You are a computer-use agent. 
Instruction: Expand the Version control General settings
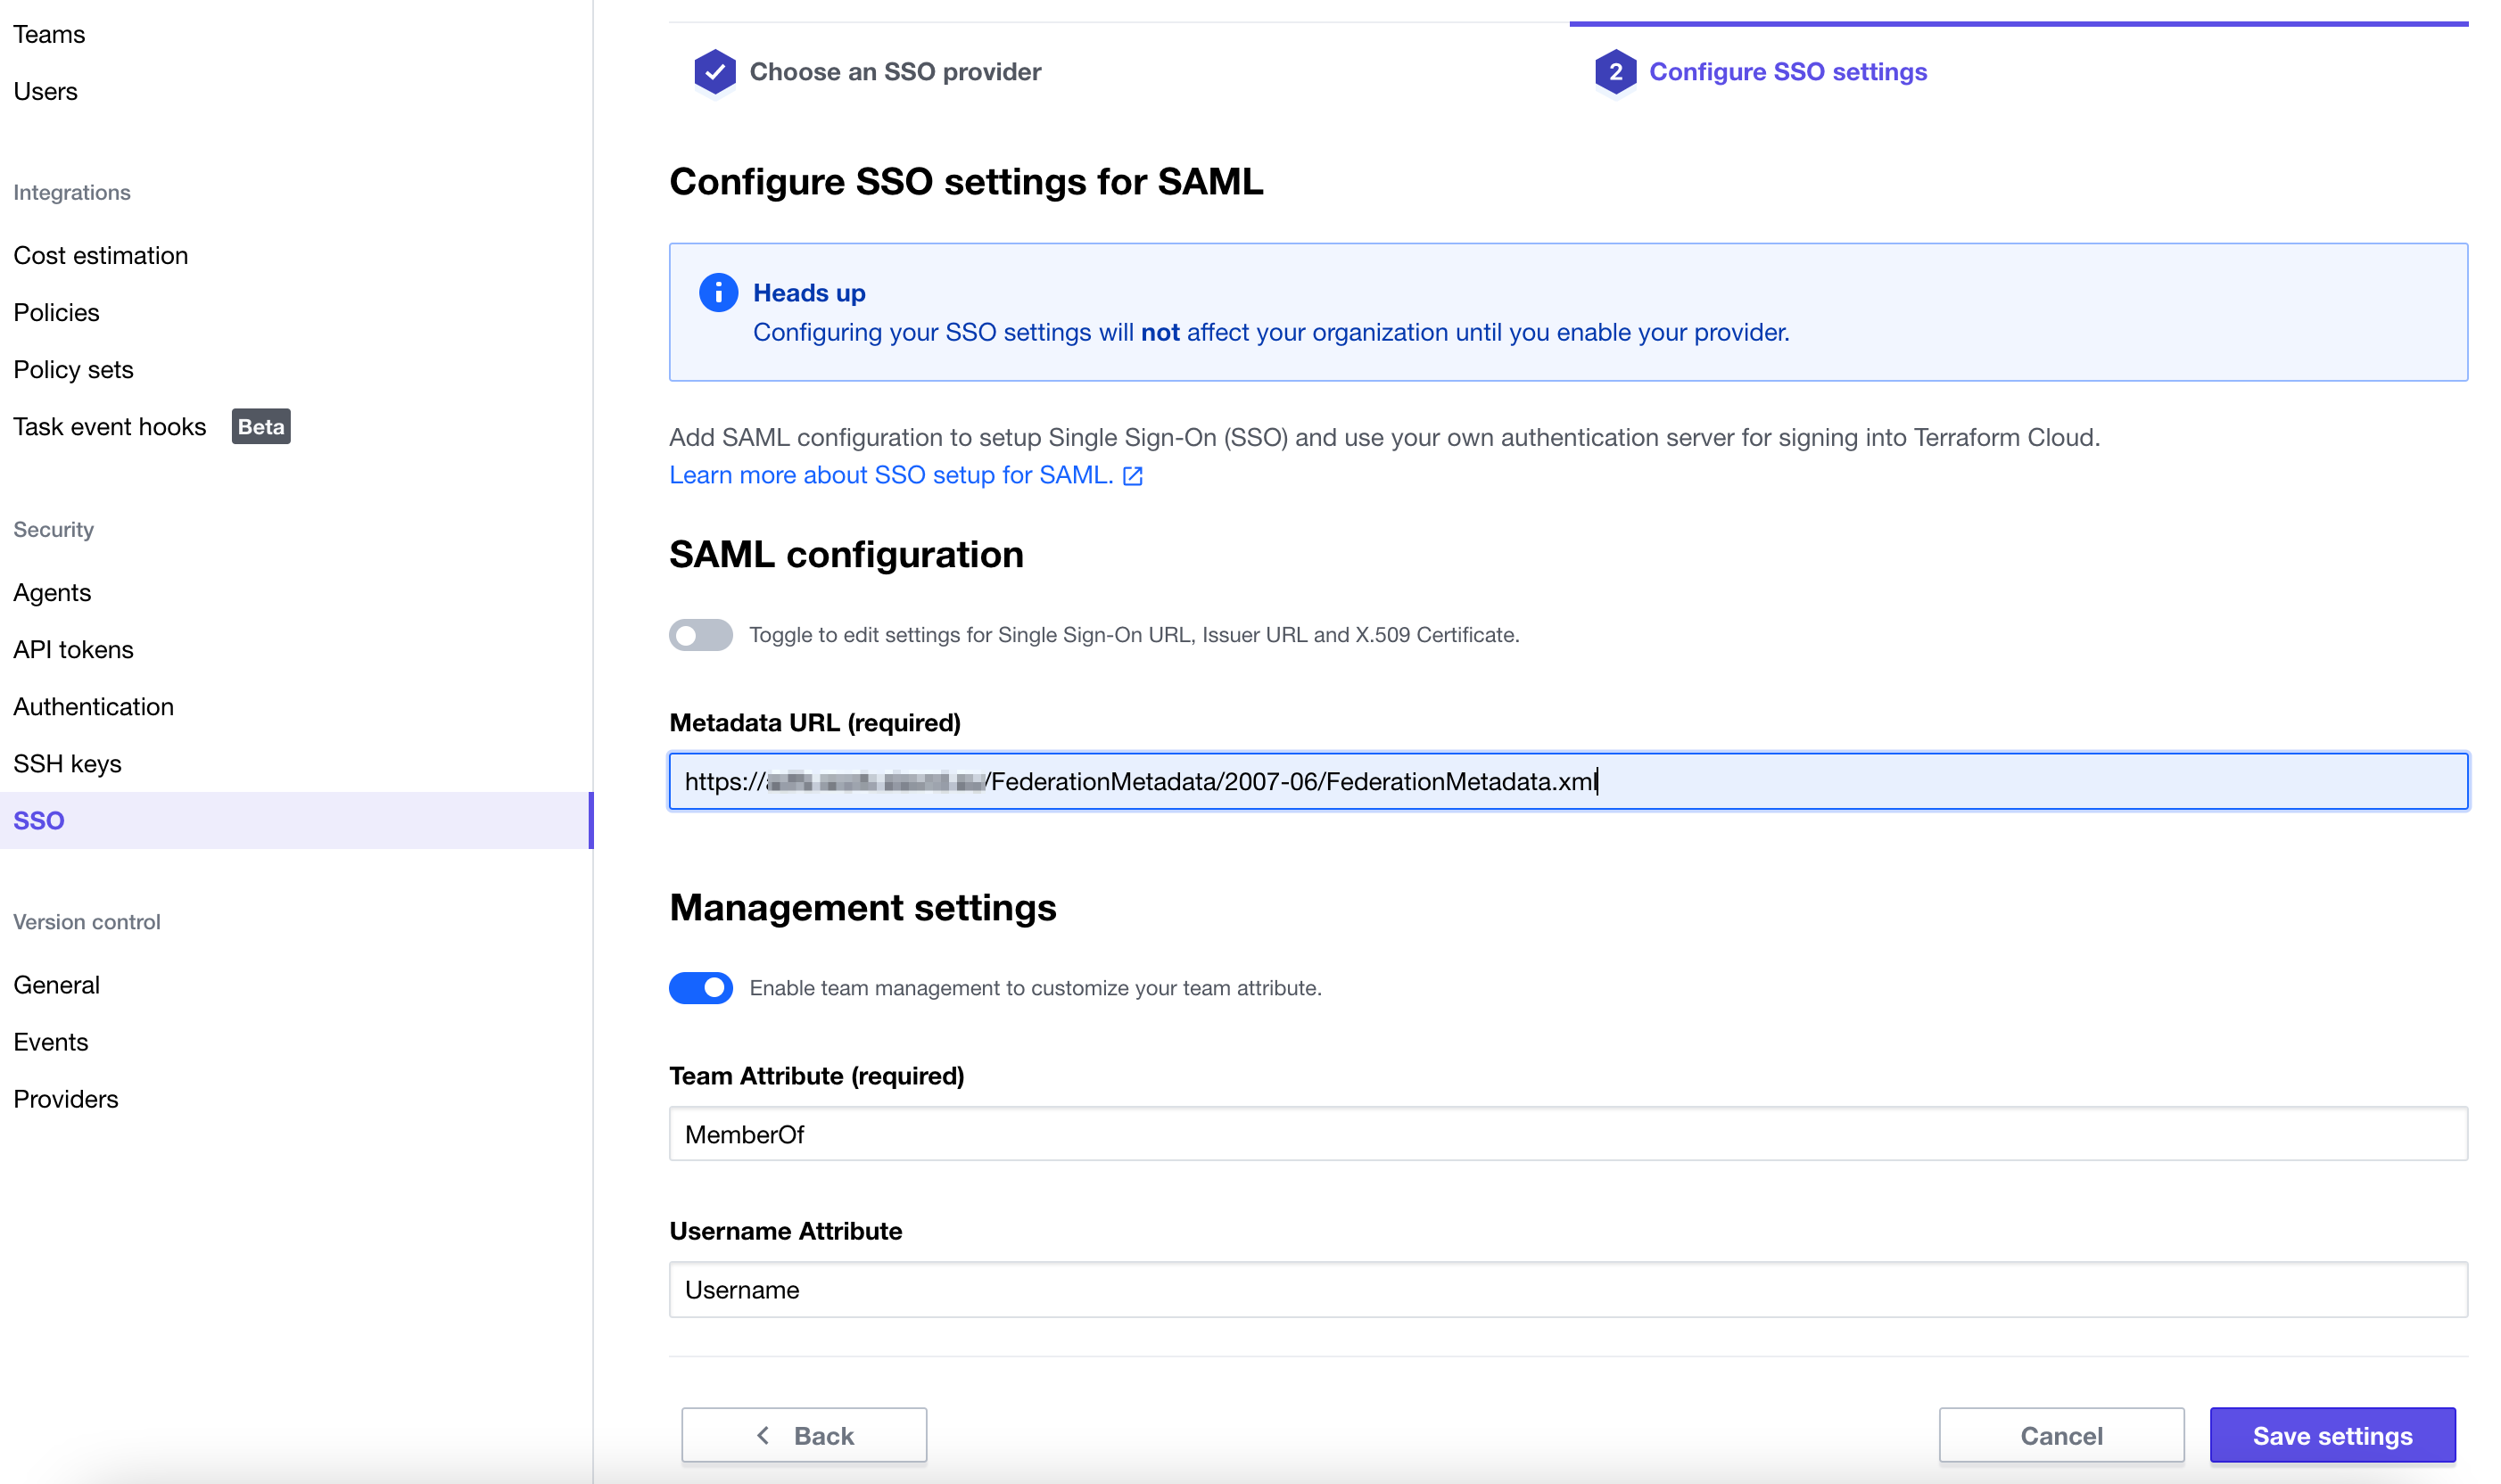point(56,982)
